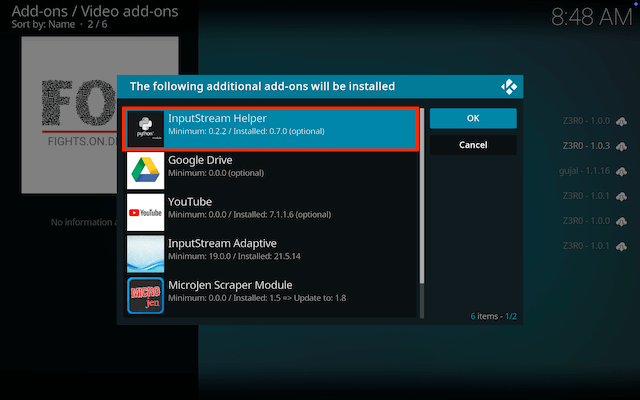
Task: Click the Z3R0 - 1.0.1 row above bottom rows
Action: click(594, 196)
